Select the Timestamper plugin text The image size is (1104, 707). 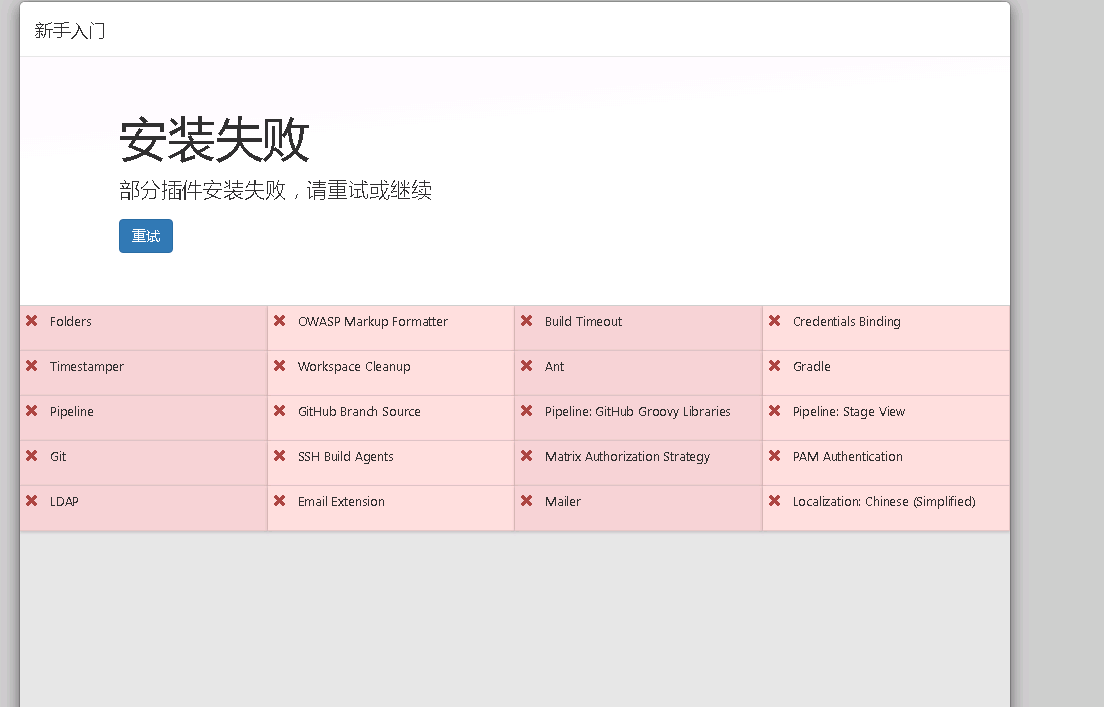[x=87, y=367]
